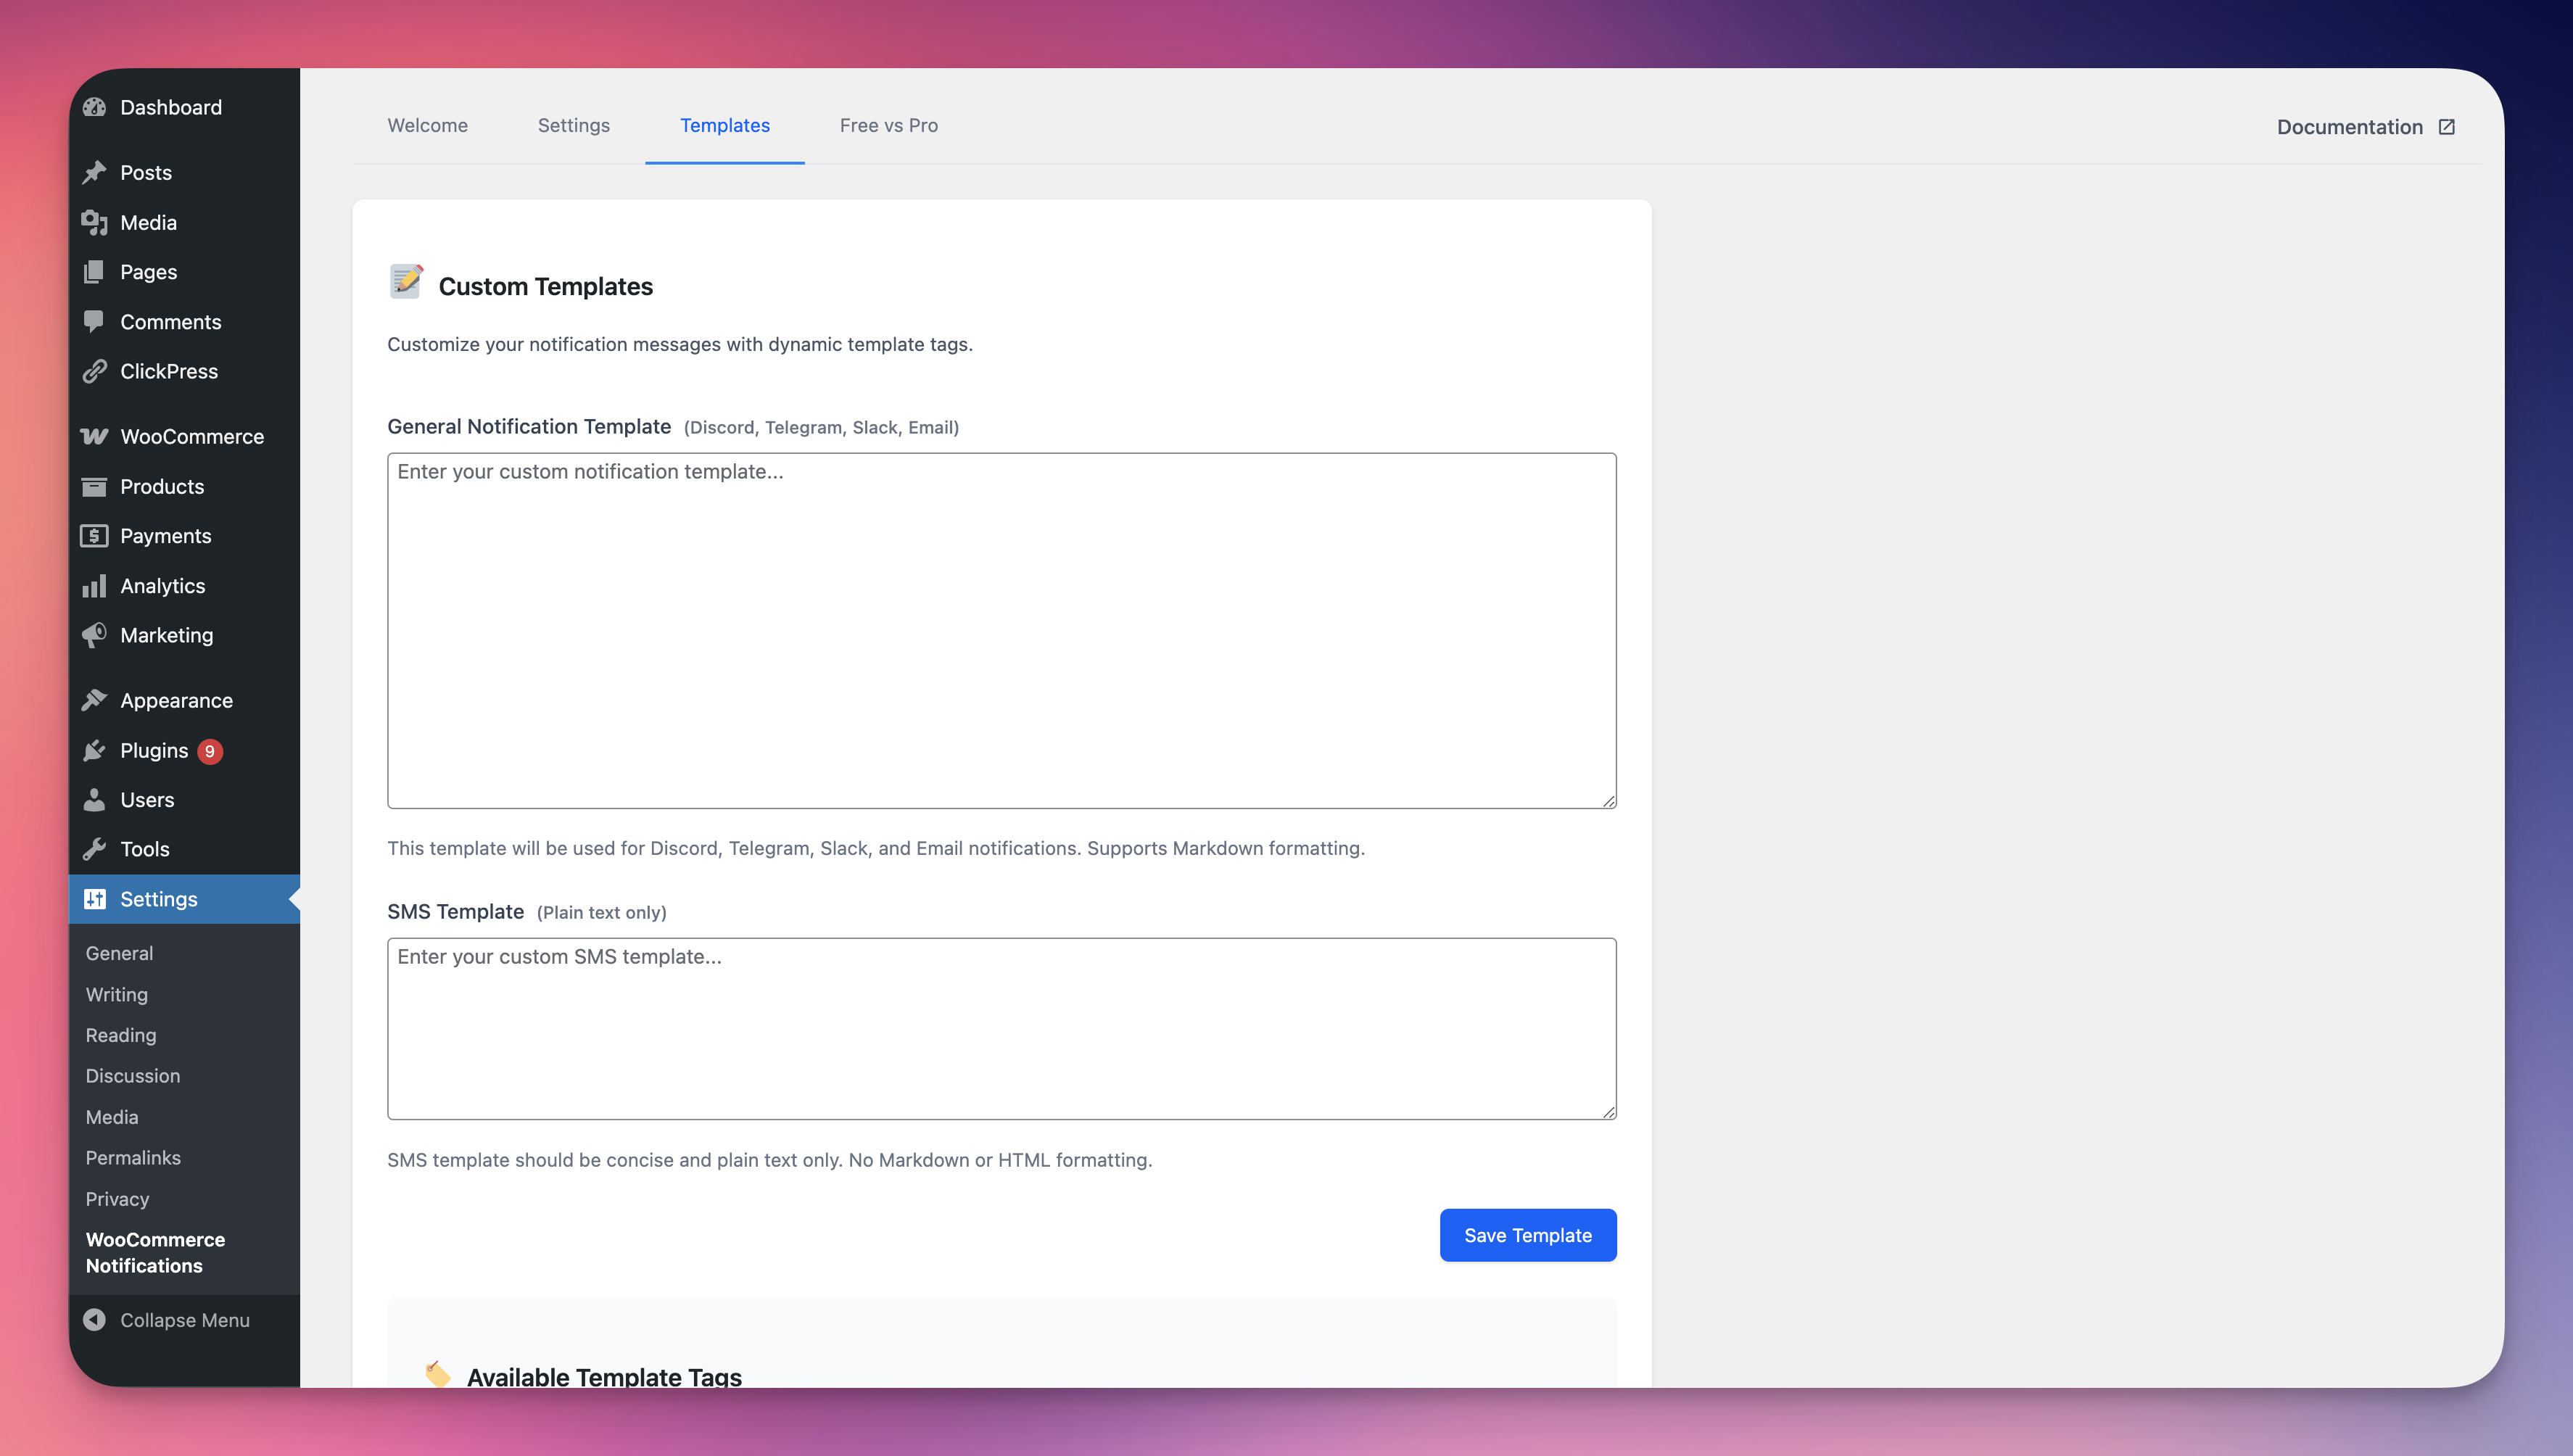2573x1456 pixels.
Task: Click the Posts pushpin icon
Action: pos(95,172)
